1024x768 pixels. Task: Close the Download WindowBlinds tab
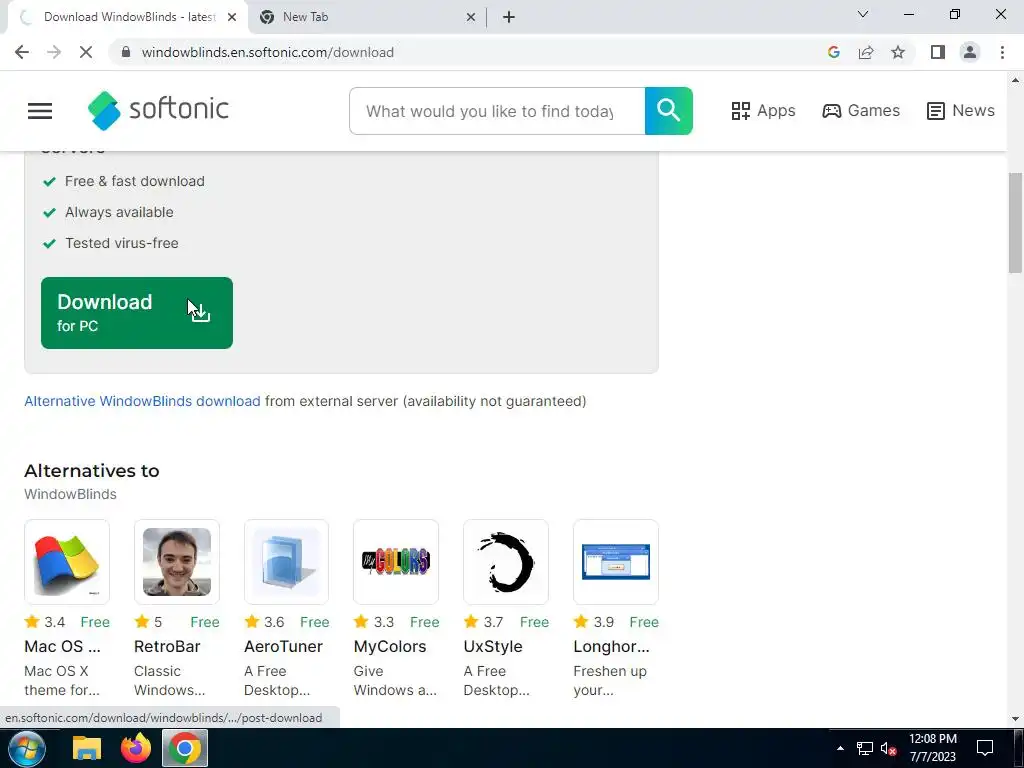(232, 17)
